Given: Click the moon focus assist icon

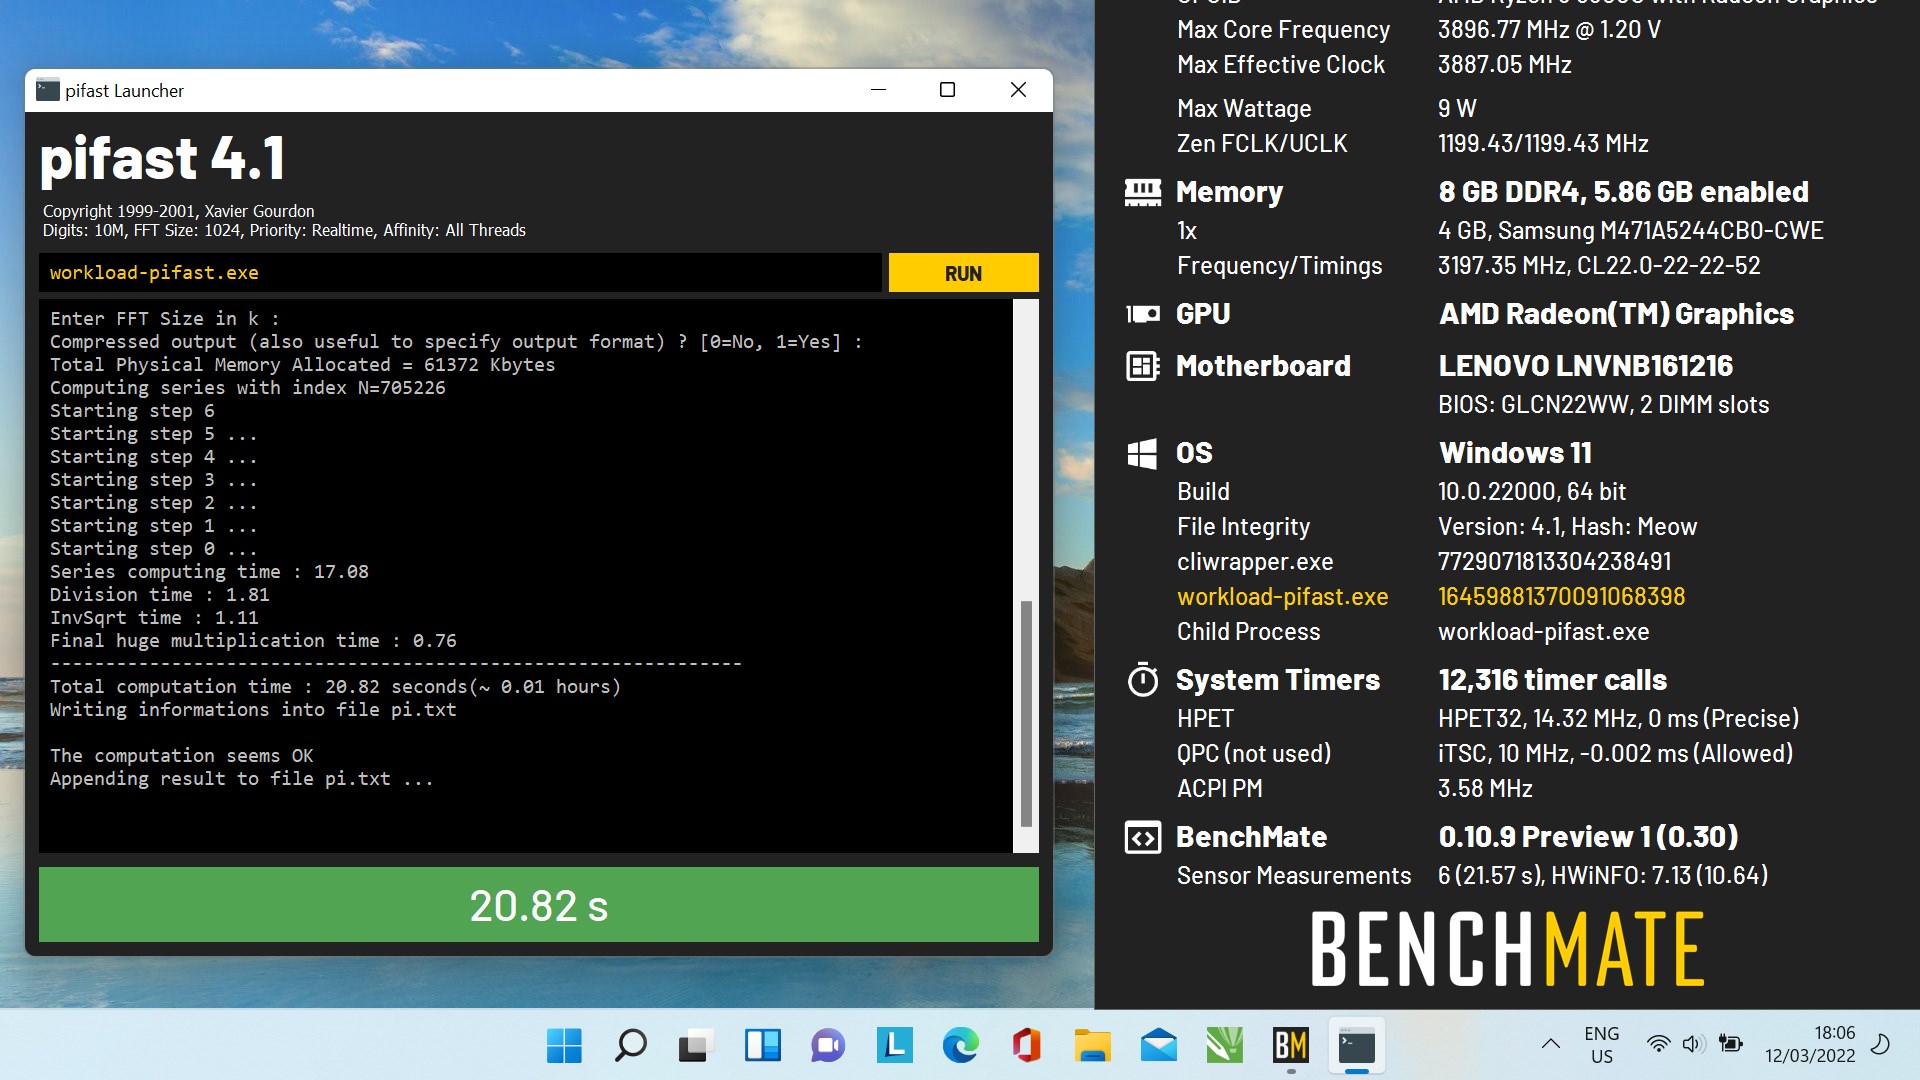Looking at the screenshot, I should click(1880, 1044).
